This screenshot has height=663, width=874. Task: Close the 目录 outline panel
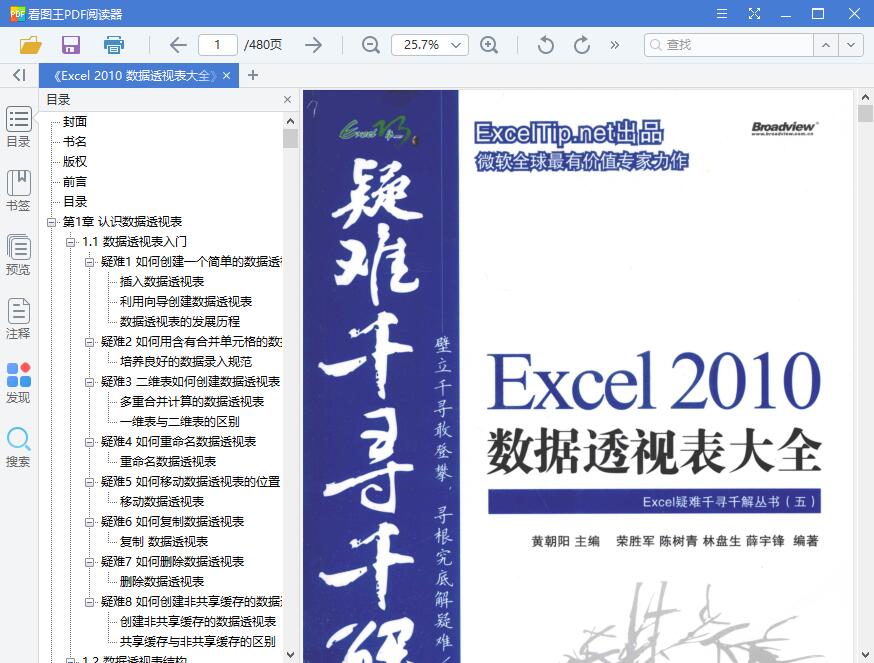(287, 100)
